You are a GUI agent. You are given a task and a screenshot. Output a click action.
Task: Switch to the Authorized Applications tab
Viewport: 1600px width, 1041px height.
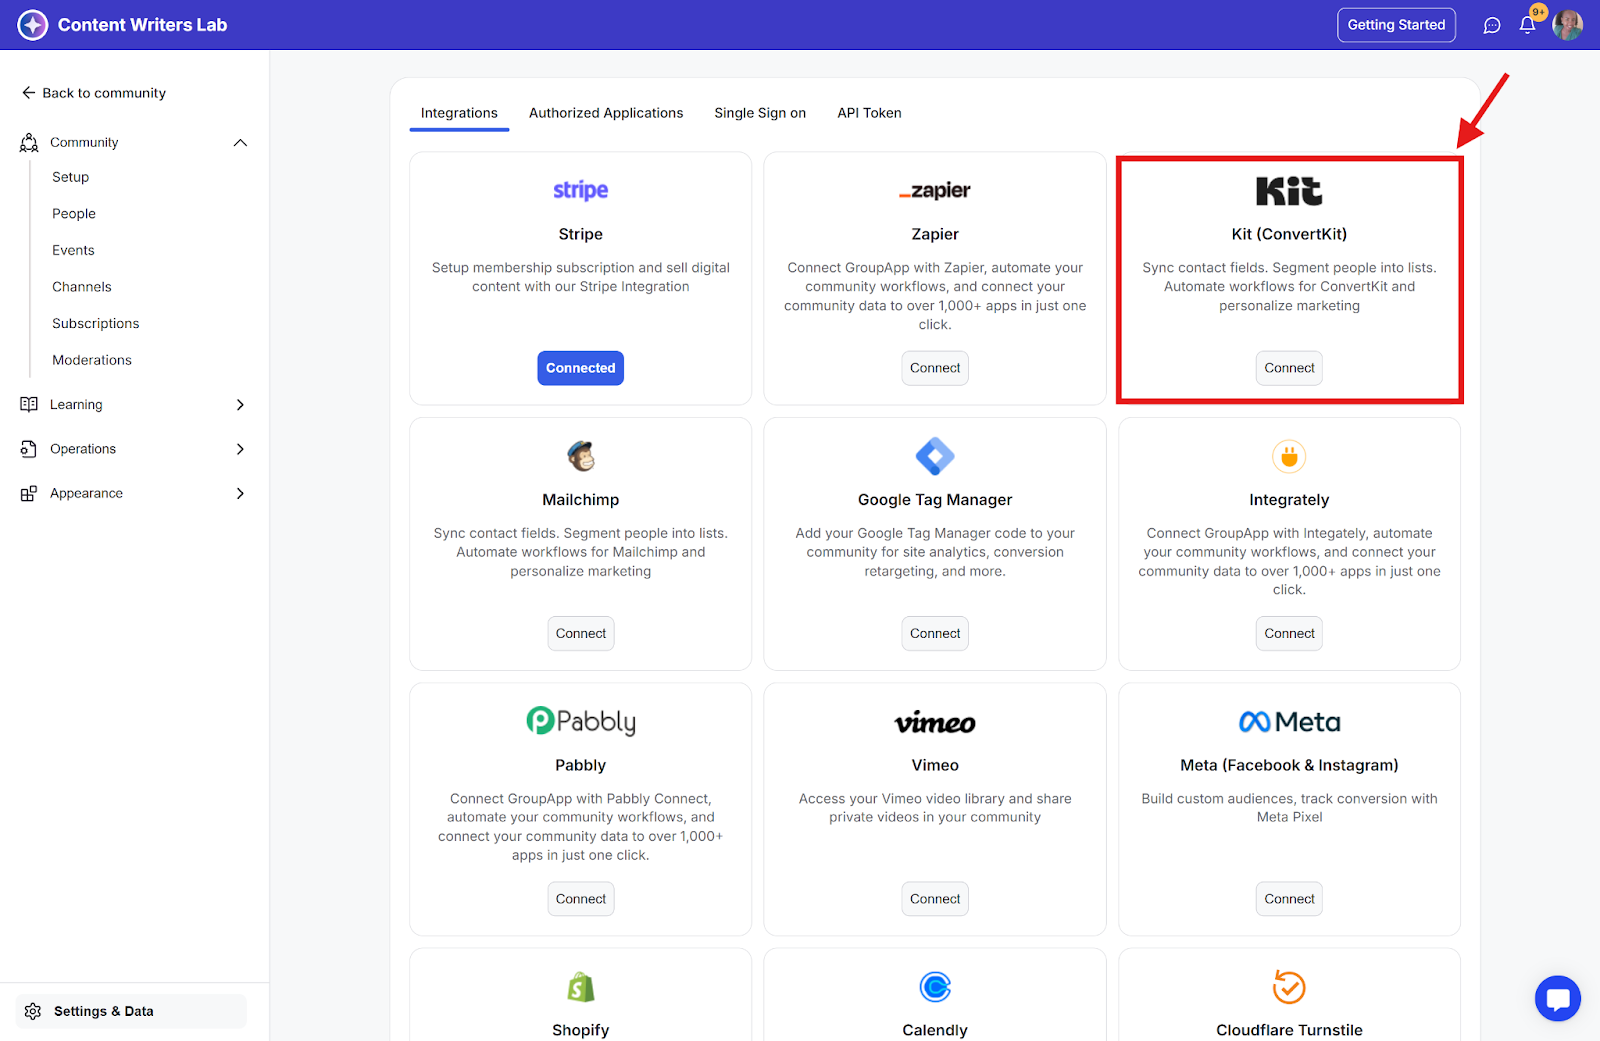click(606, 113)
